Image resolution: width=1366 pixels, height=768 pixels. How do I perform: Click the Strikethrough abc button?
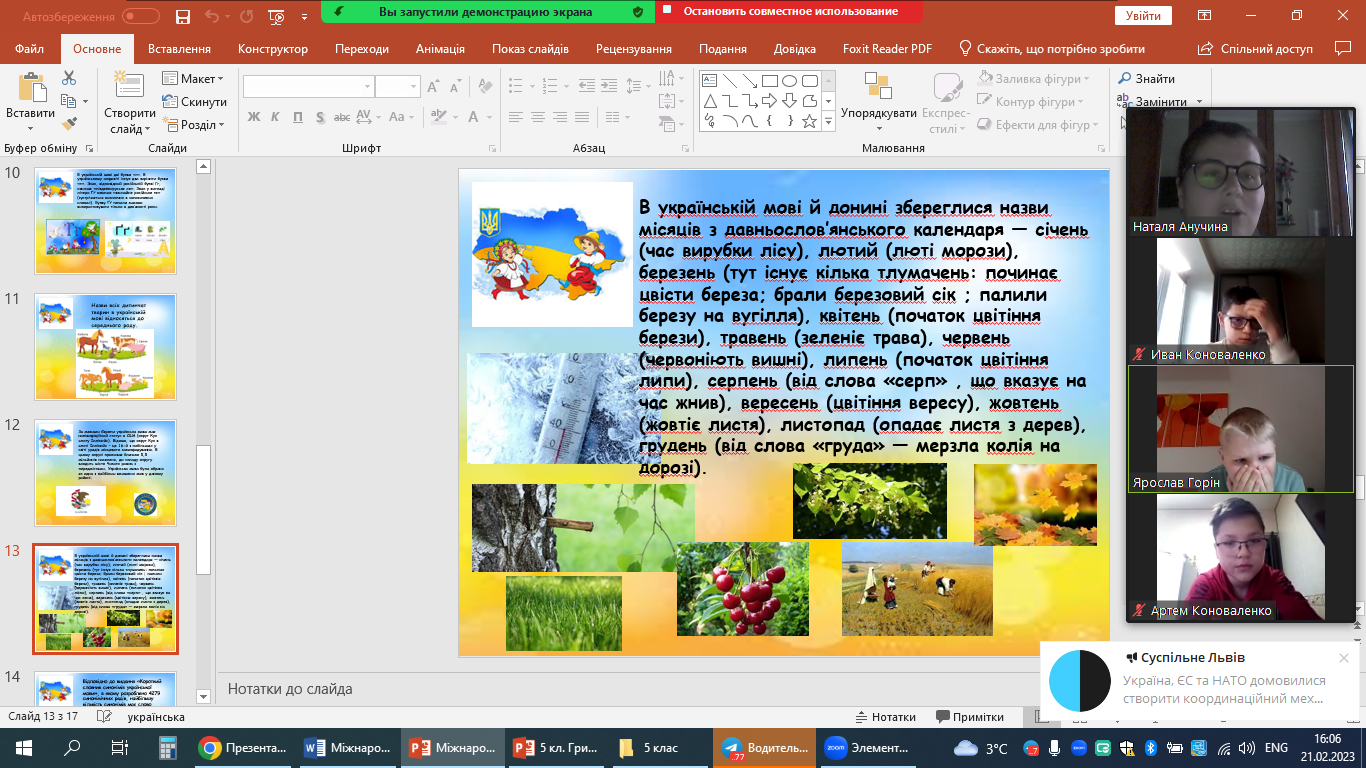pos(342,117)
